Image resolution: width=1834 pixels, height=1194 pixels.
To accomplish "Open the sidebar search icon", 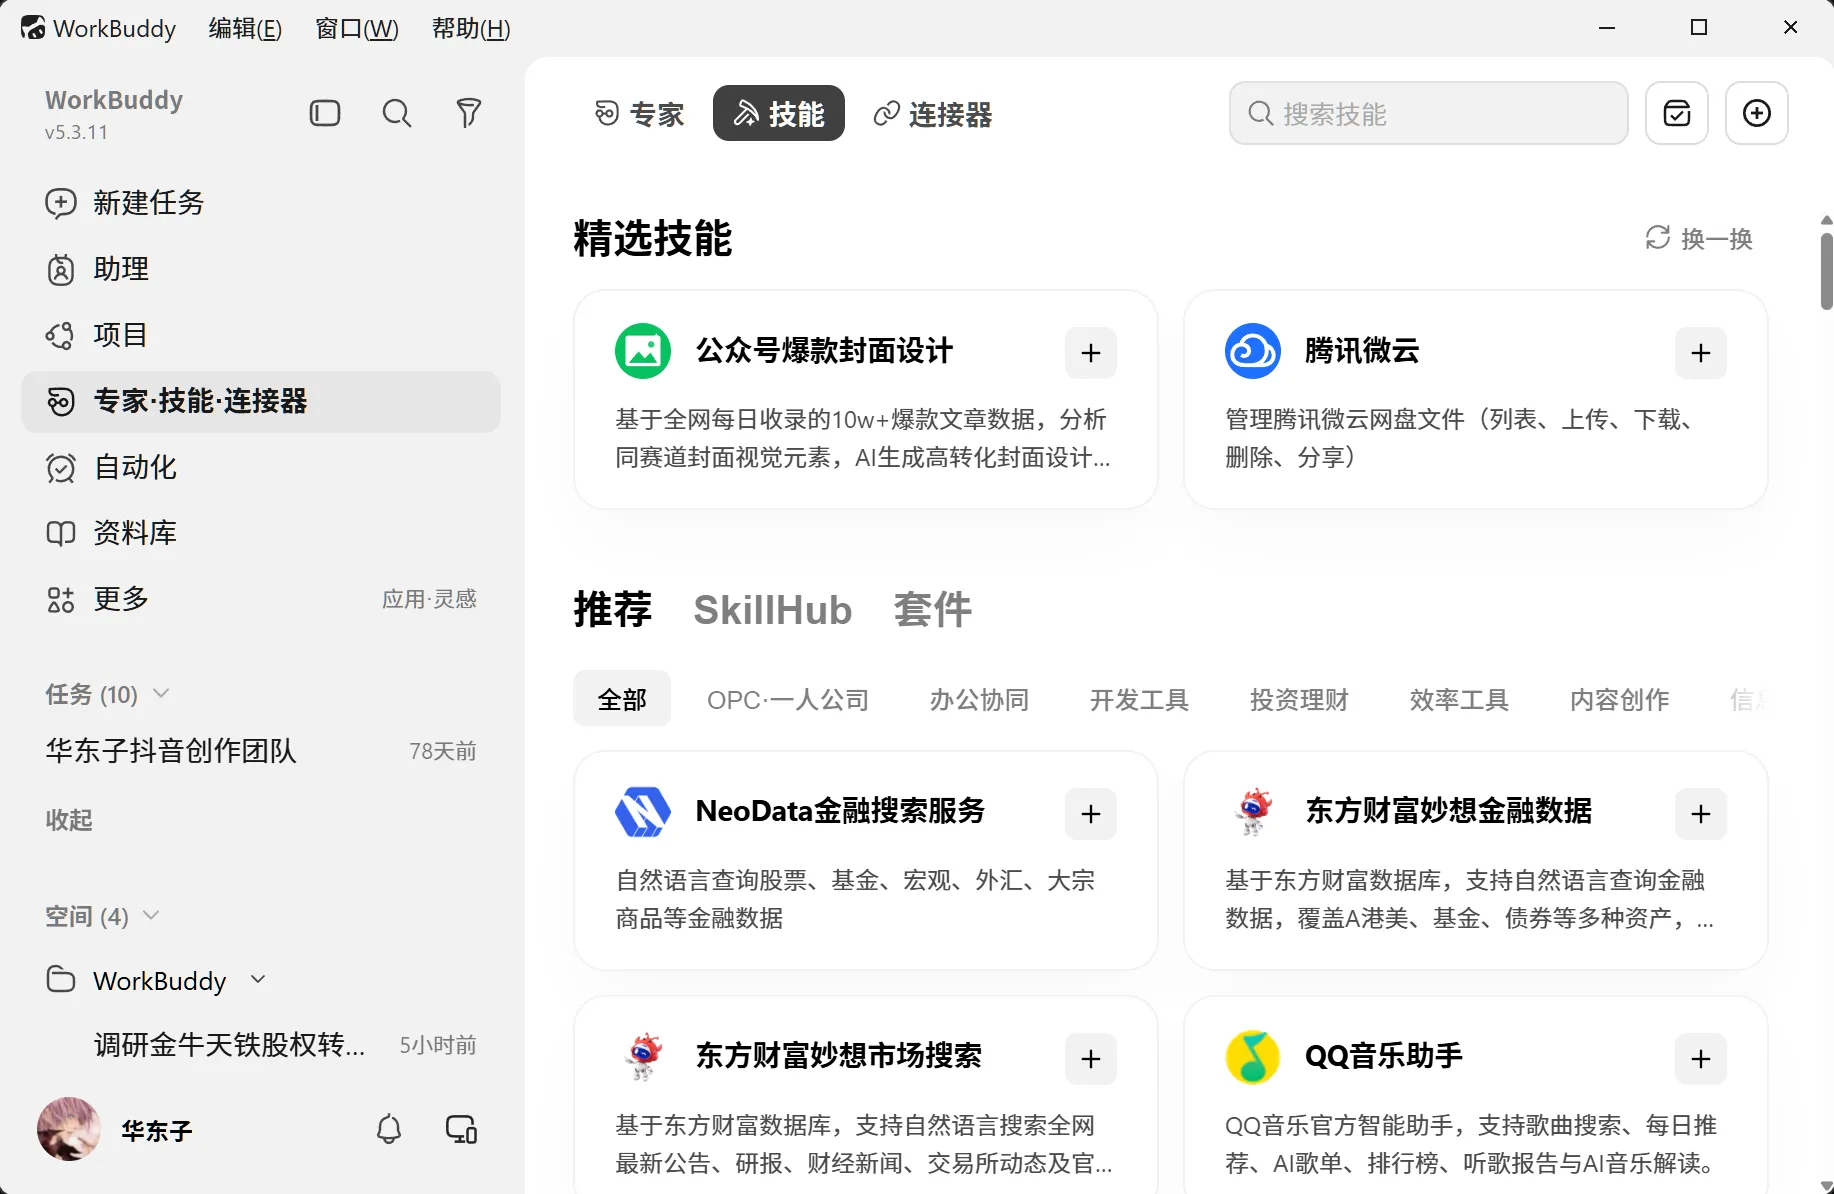I will click(397, 113).
